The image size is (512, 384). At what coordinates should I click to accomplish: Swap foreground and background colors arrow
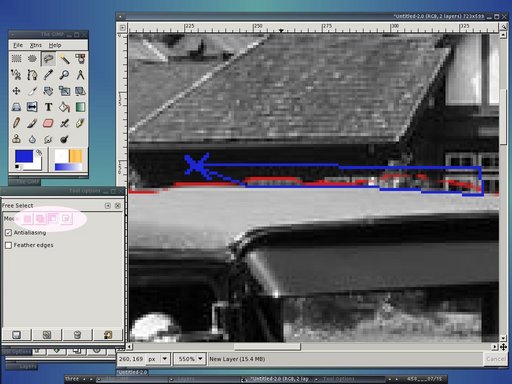pos(39,153)
